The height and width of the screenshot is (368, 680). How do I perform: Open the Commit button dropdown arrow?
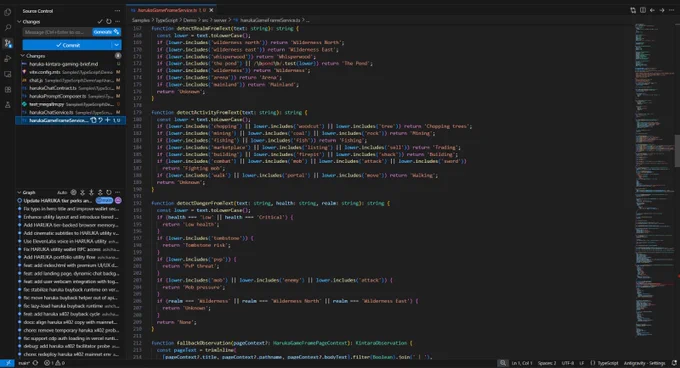(117, 45)
